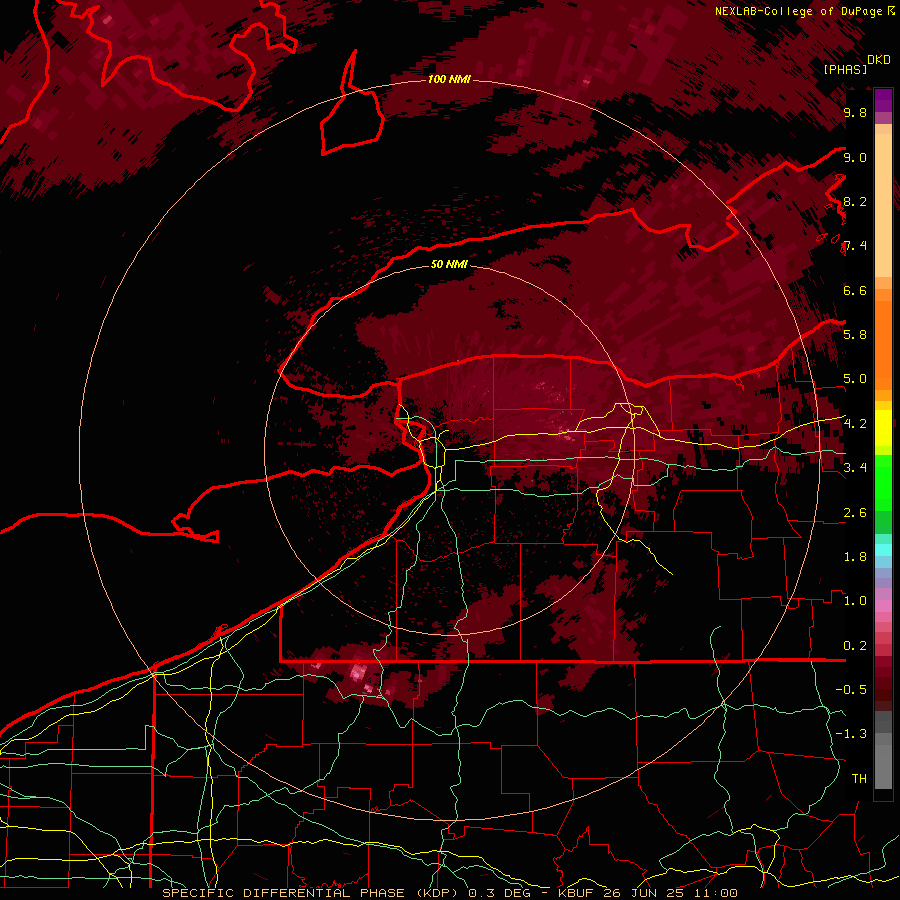
Task: Click the 1.8 scale value
Action: [855, 557]
